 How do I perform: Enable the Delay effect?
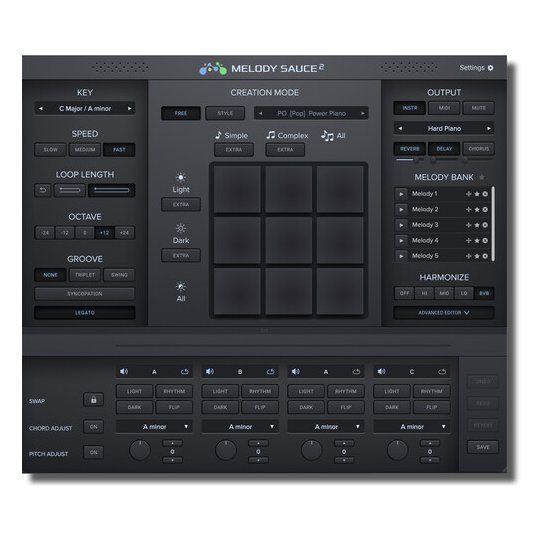(x=444, y=149)
